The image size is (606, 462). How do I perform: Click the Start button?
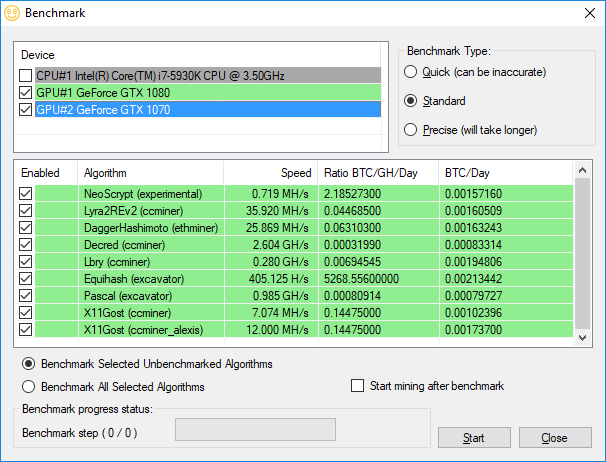[474, 438]
